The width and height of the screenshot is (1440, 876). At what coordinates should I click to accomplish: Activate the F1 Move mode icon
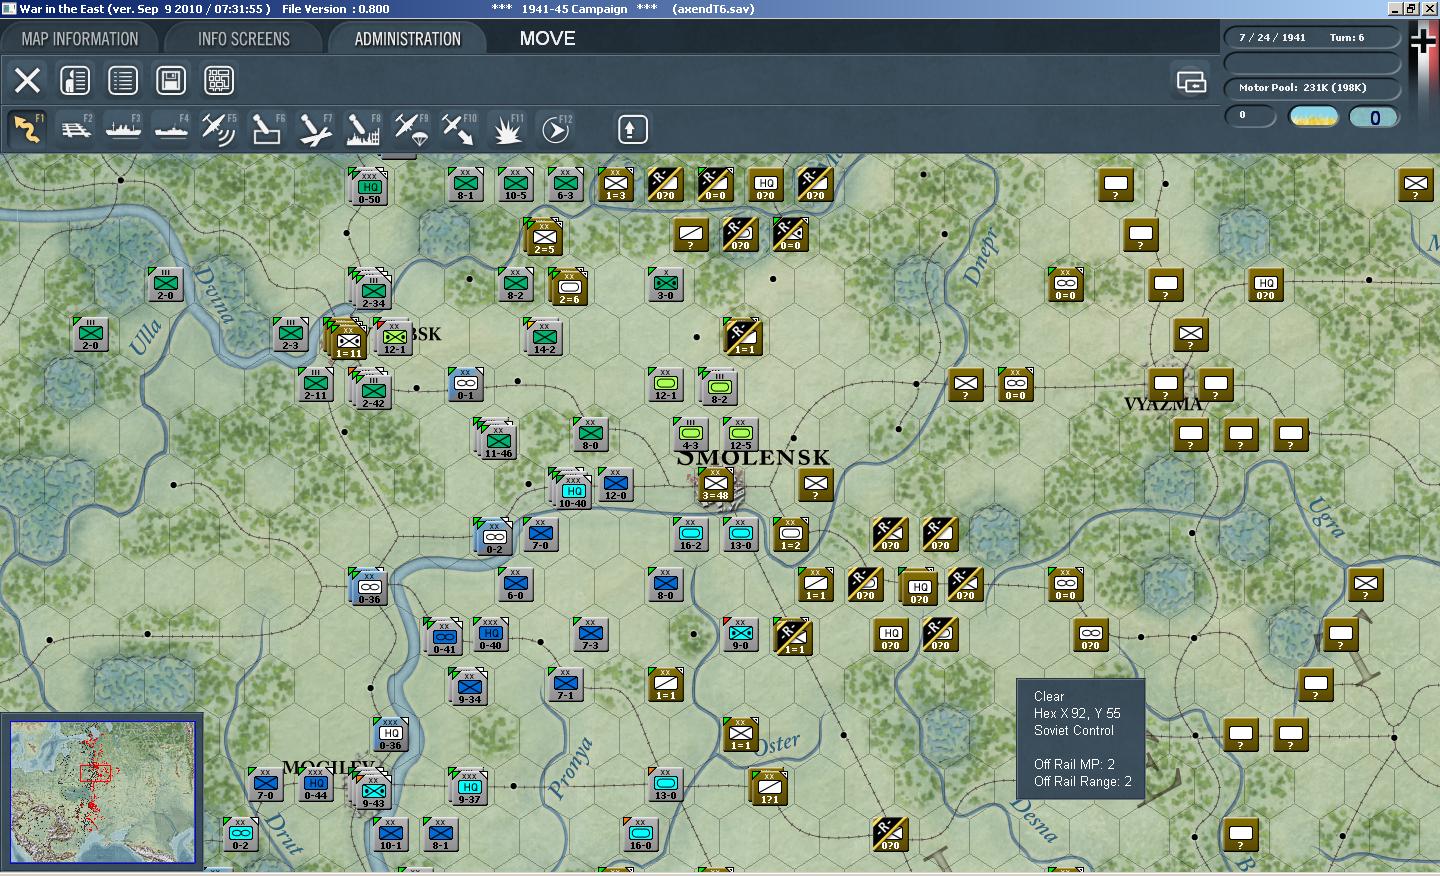tap(28, 129)
